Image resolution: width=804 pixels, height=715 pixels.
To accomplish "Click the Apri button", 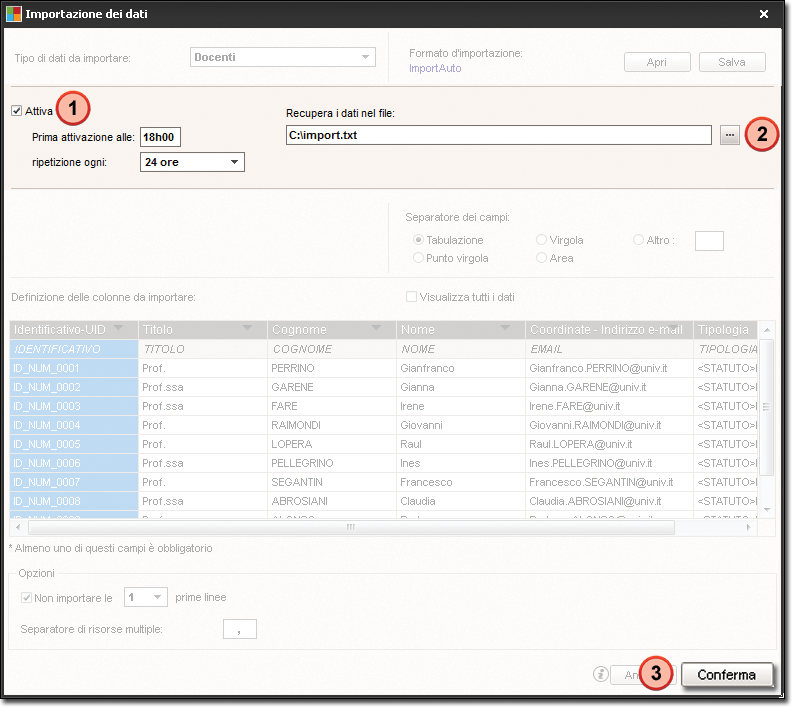I will (x=657, y=62).
